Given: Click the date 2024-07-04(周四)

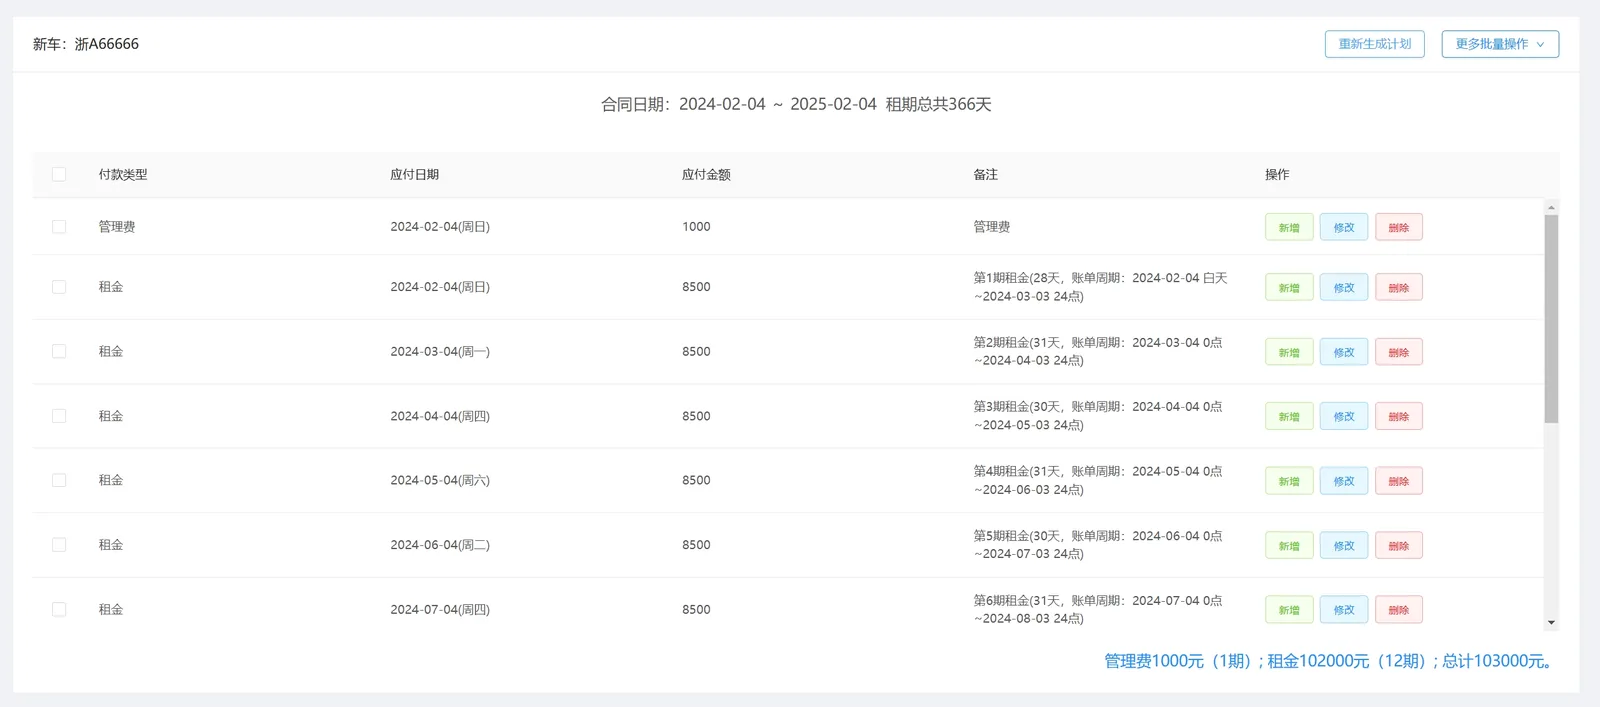Looking at the screenshot, I should [x=440, y=609].
